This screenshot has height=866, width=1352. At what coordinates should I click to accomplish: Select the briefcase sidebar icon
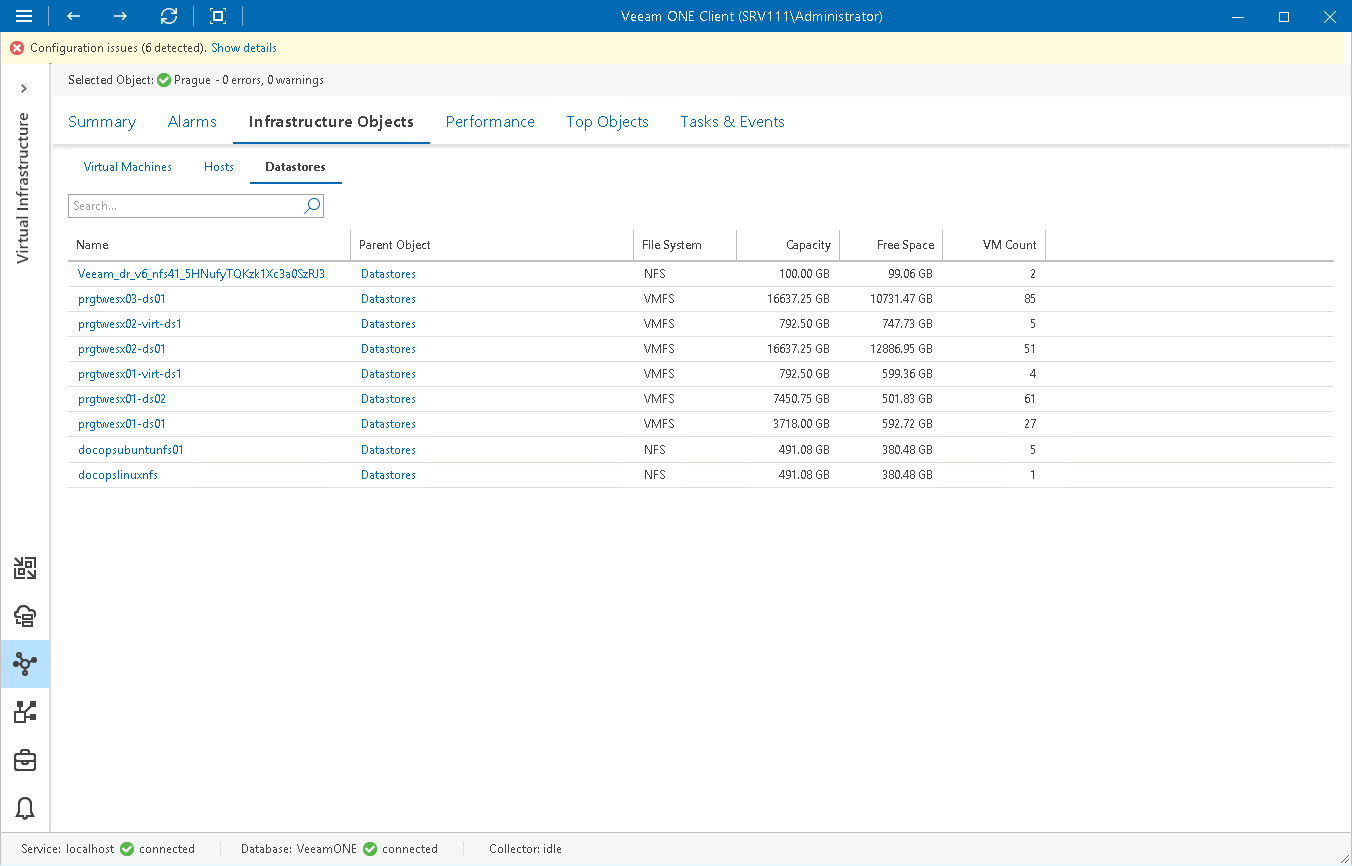[25, 760]
